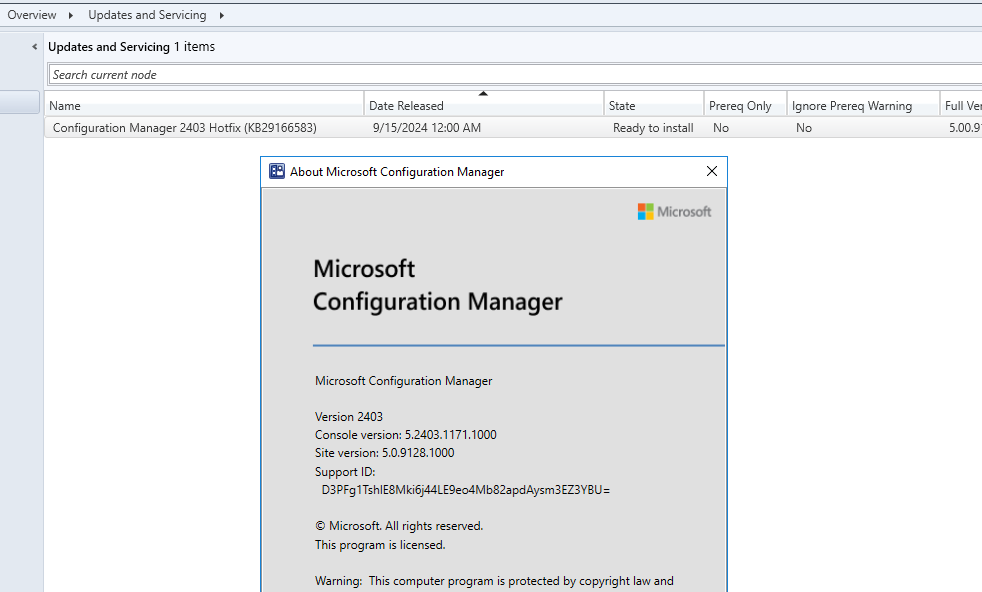Click the Console version 5.2403.1171.1000 text
This screenshot has height=592, width=982.
pyautogui.click(x=406, y=435)
